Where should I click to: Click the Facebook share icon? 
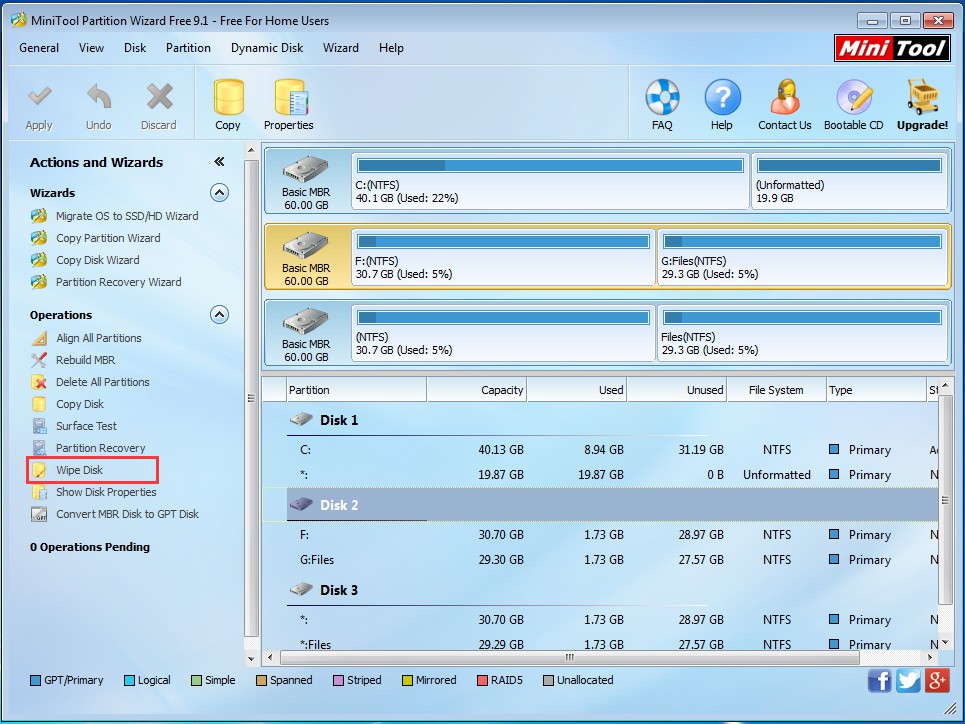tap(880, 681)
